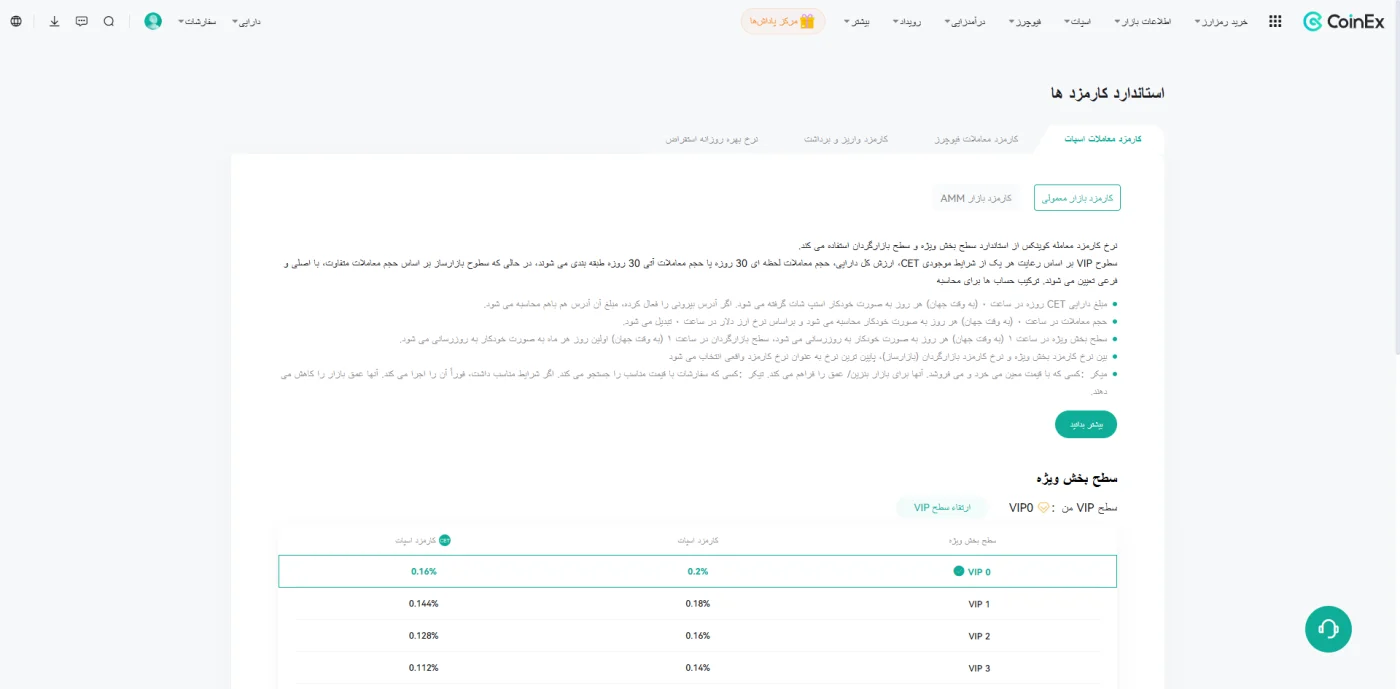Open the language globe icon
The width and height of the screenshot is (1400, 689).
click(16, 21)
